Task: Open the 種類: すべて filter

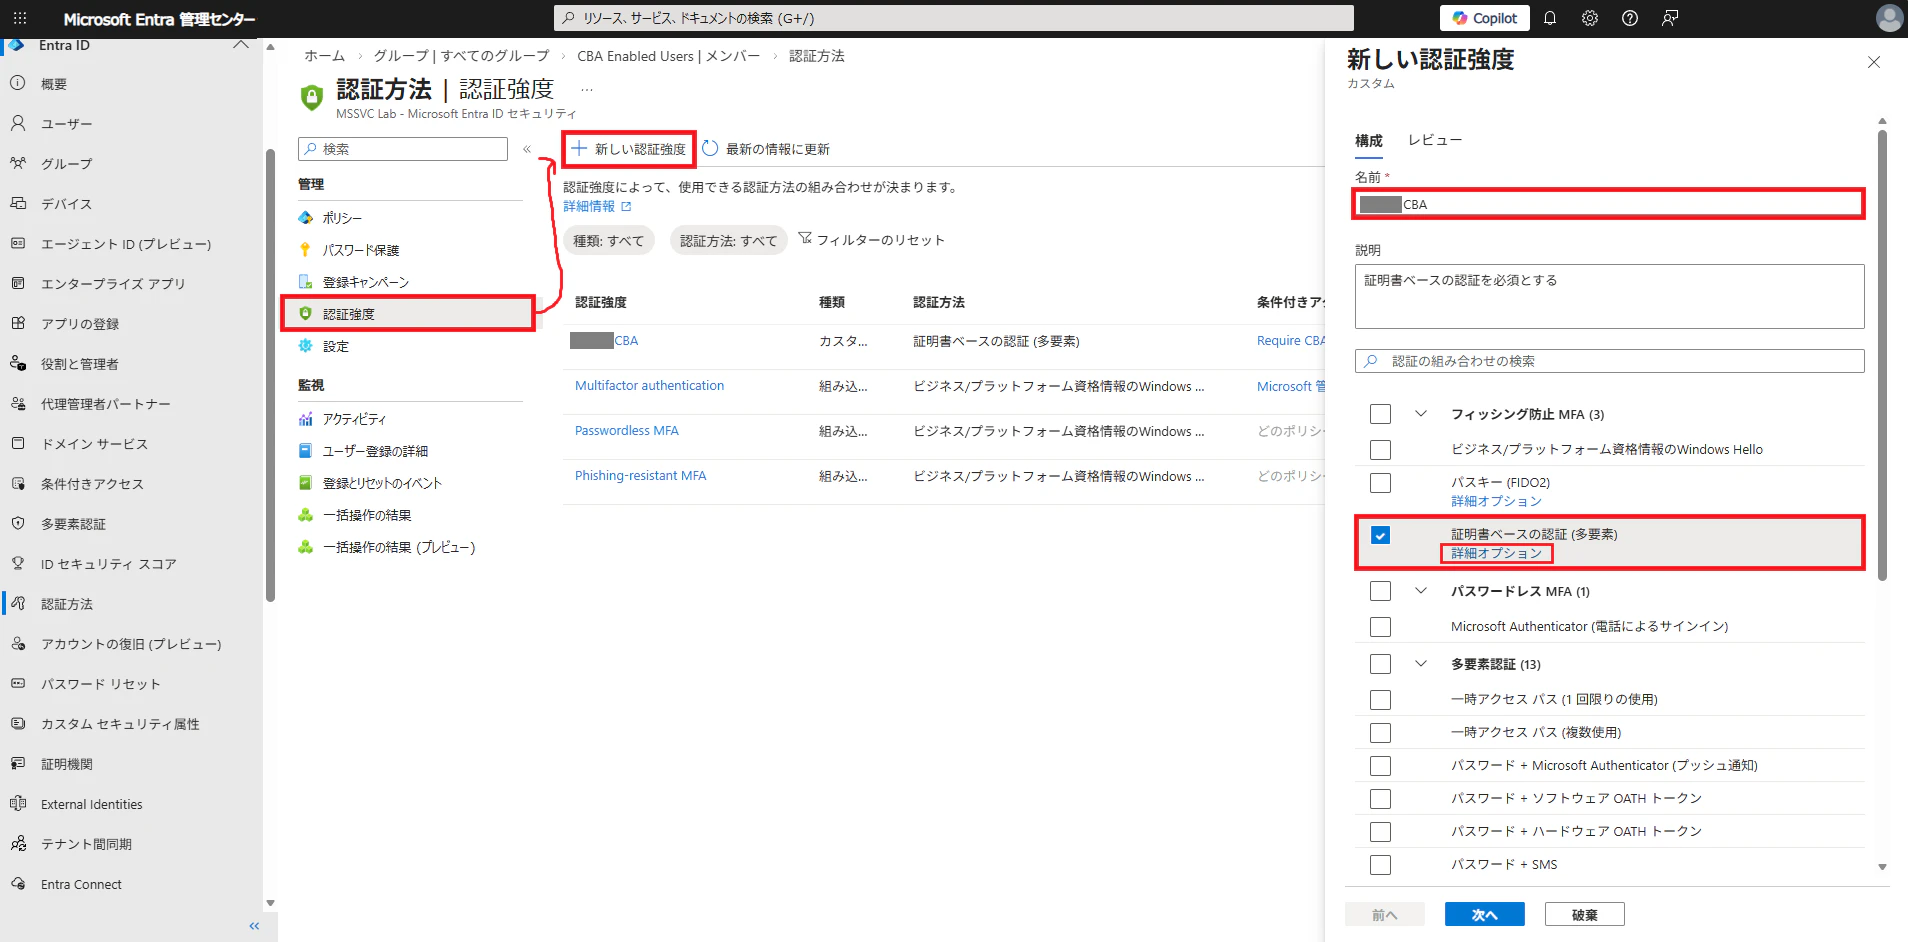Action: point(609,240)
